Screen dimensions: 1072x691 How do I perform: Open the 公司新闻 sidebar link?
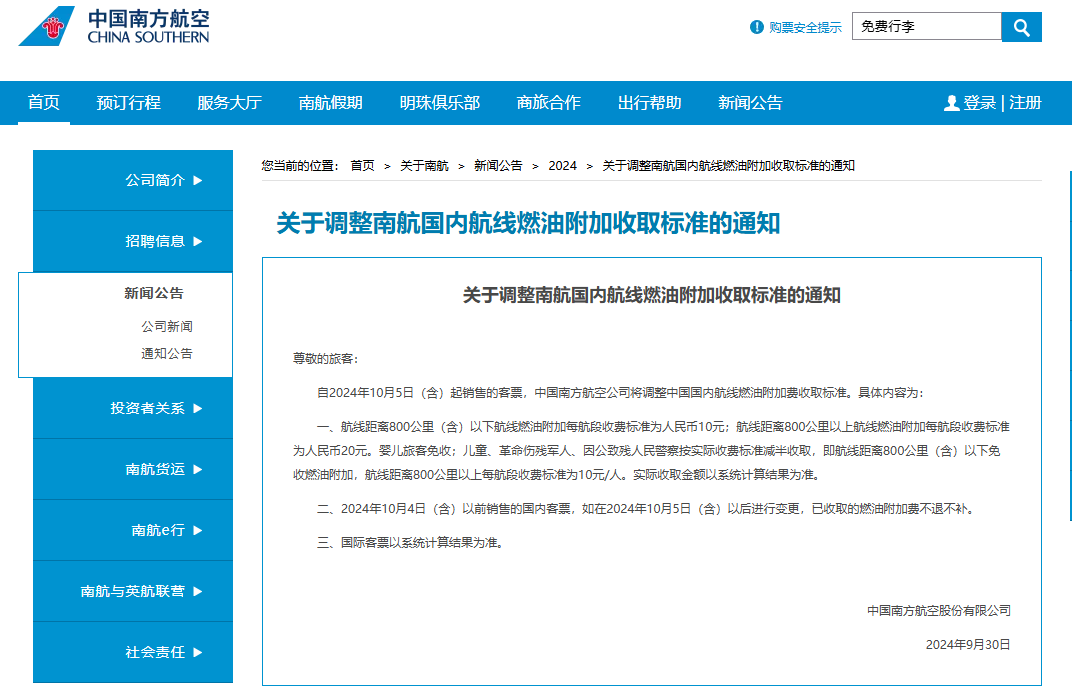pos(167,327)
